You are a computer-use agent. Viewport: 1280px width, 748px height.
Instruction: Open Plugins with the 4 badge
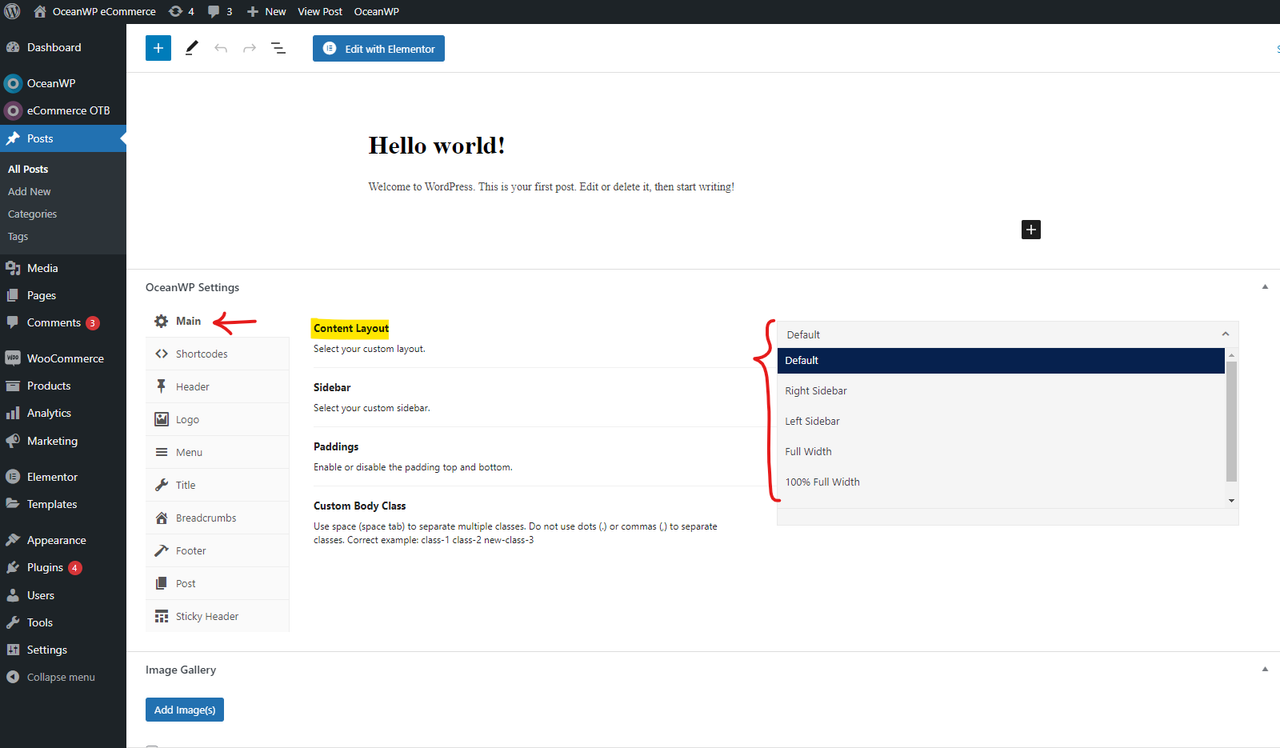(x=63, y=567)
